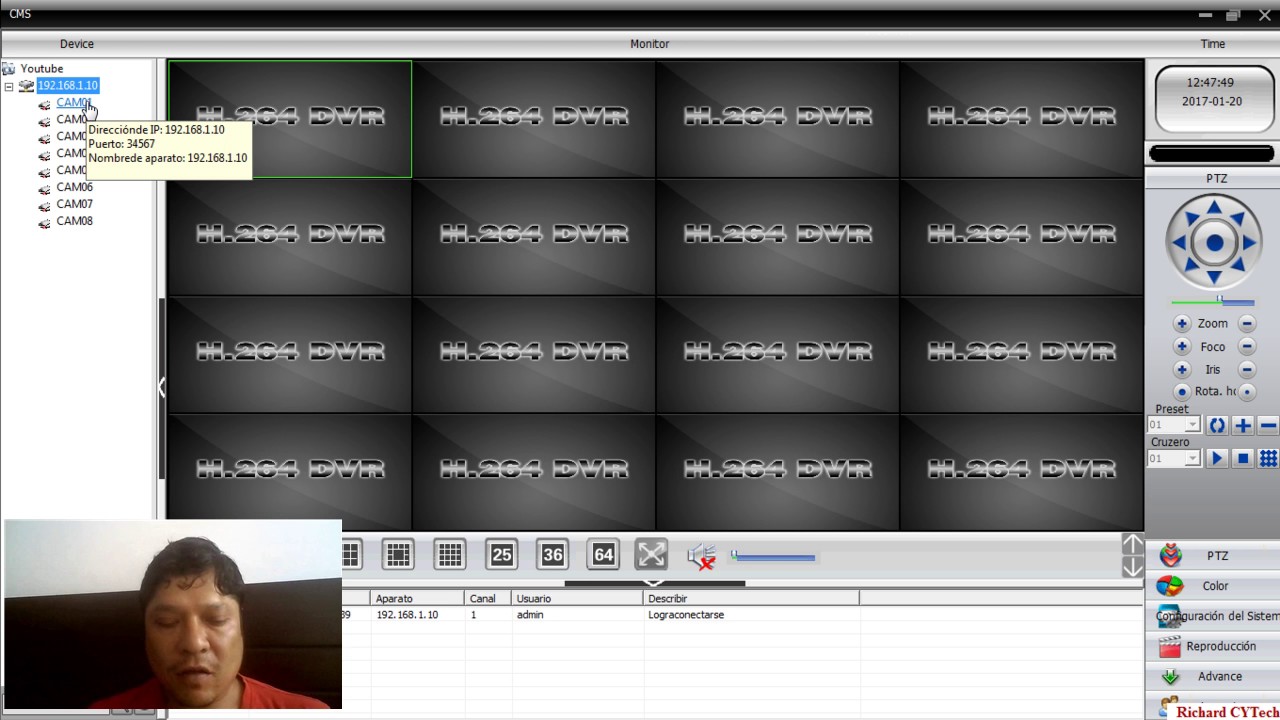The image size is (1280, 720).
Task: Click the 12:47:49 clock display
Action: pyautogui.click(x=1210, y=83)
